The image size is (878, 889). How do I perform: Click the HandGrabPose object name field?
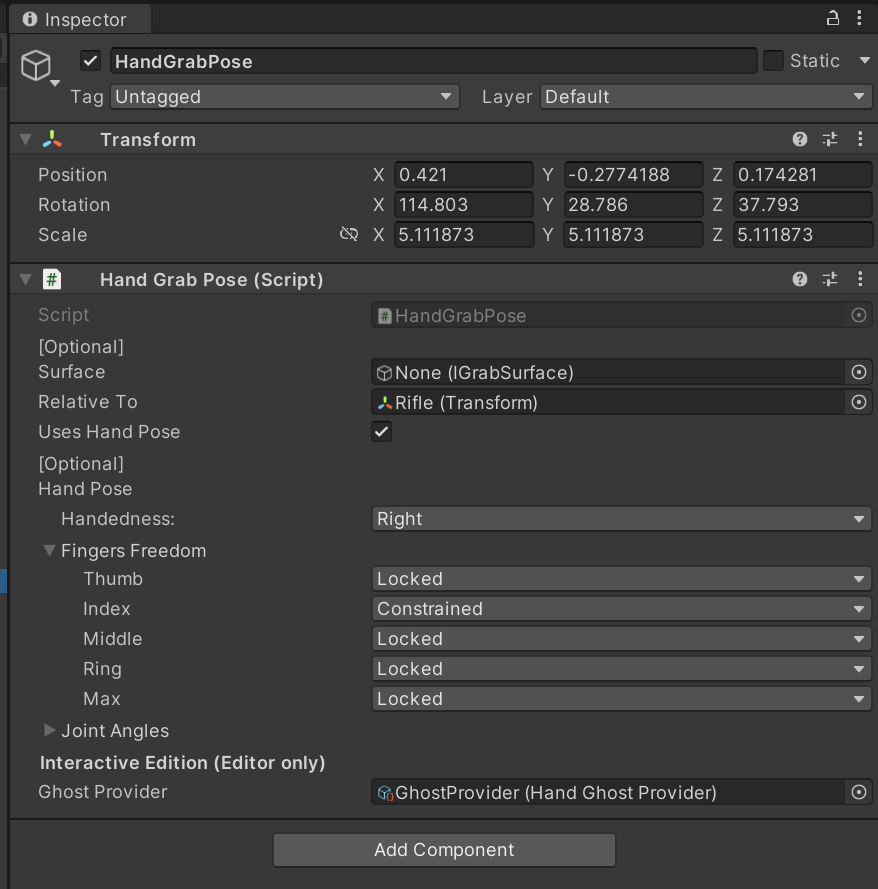tap(434, 61)
